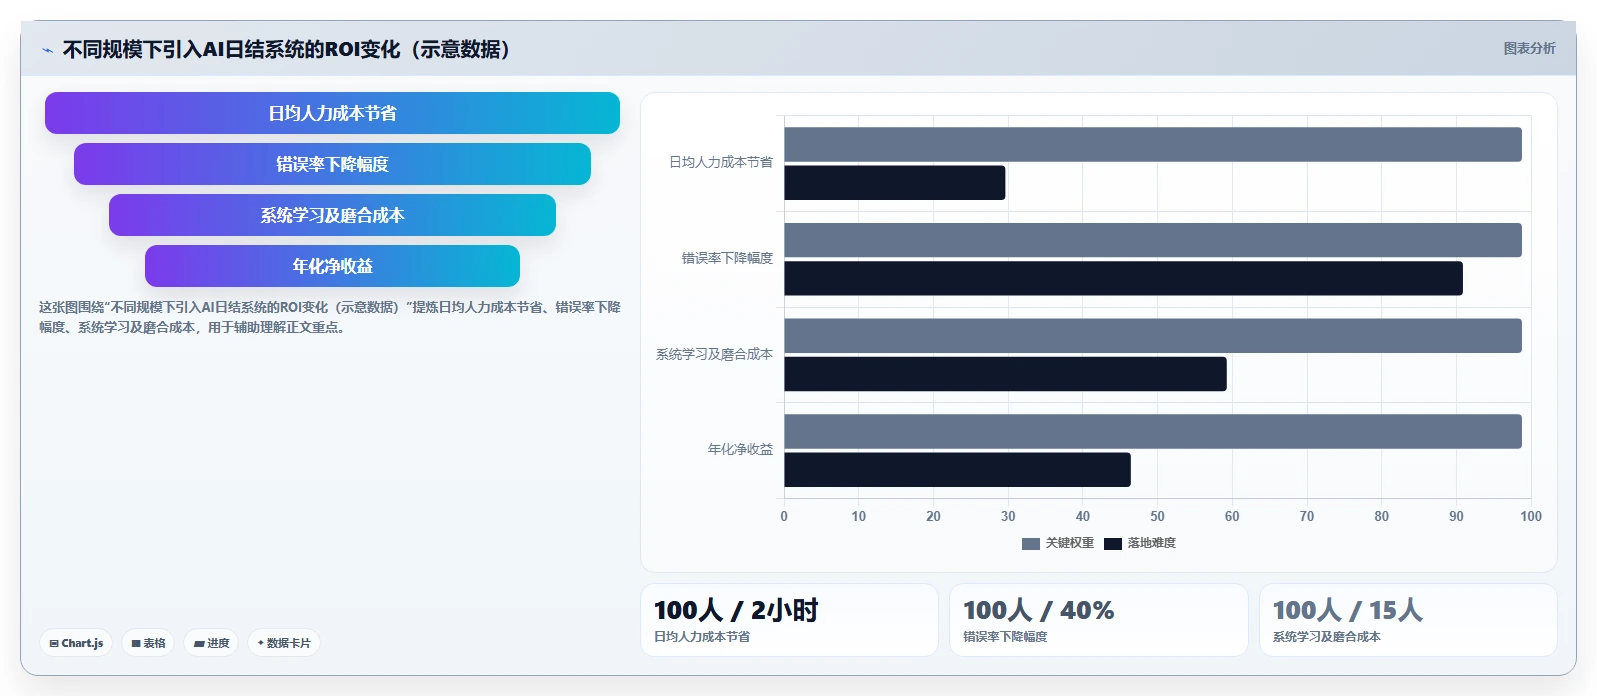Click the 数据卡片 tag chip
The height and width of the screenshot is (696, 1597).
(284, 643)
